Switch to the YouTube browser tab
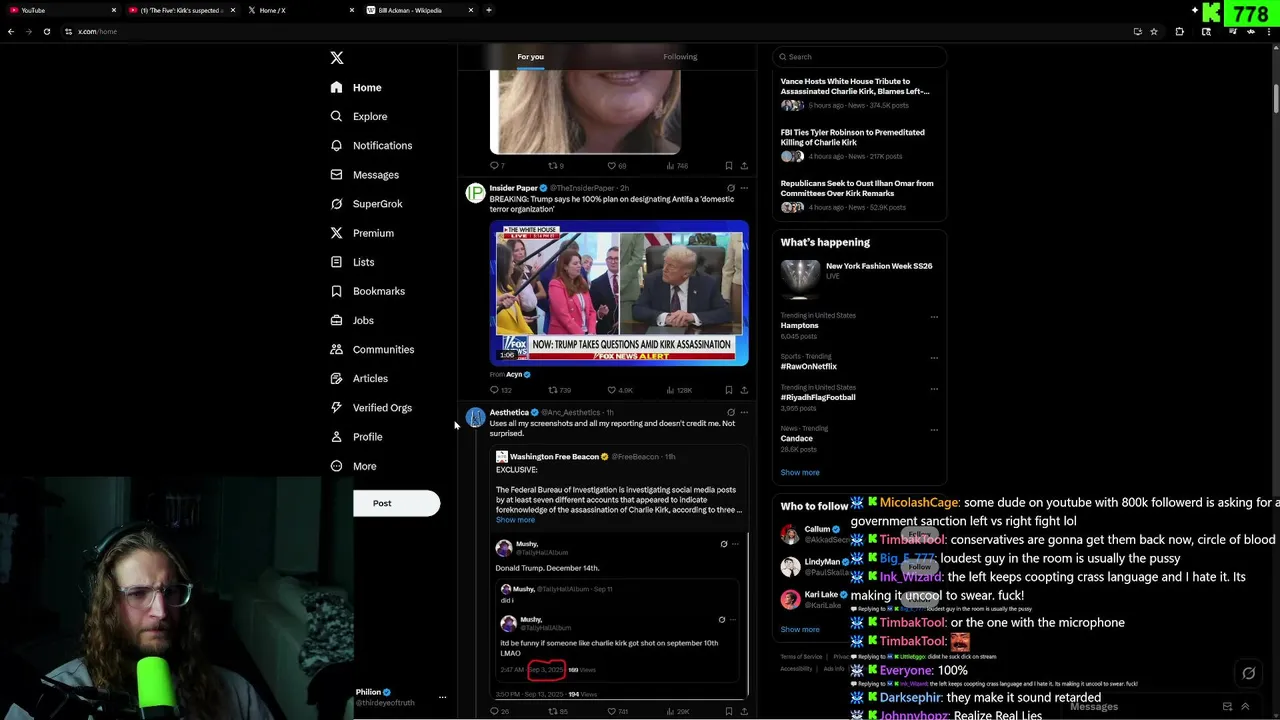 coord(60,10)
